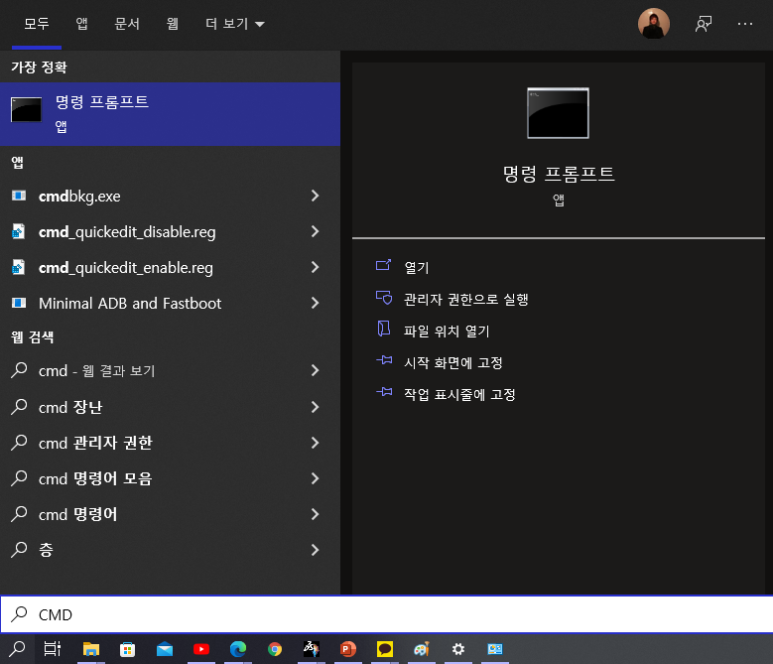Screen dimensions: 773x664
Task: Open File Explorer from the taskbar
Action: [91, 649]
